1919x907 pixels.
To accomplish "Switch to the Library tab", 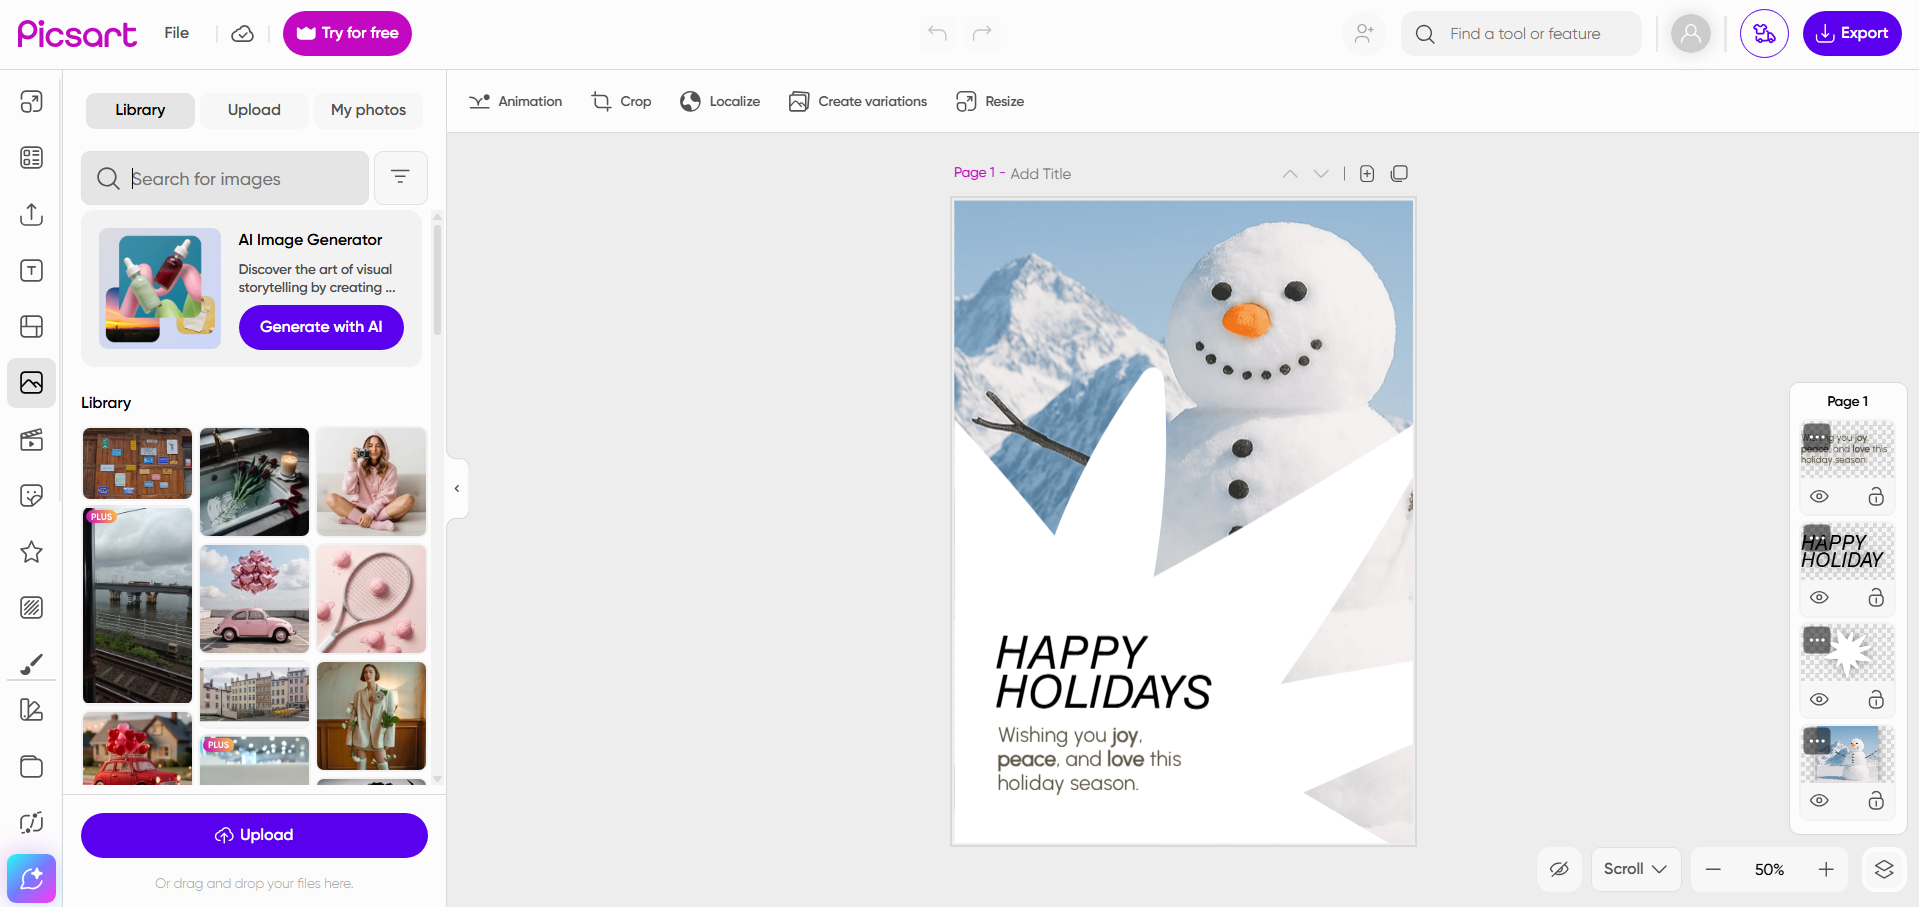I will tap(140, 110).
